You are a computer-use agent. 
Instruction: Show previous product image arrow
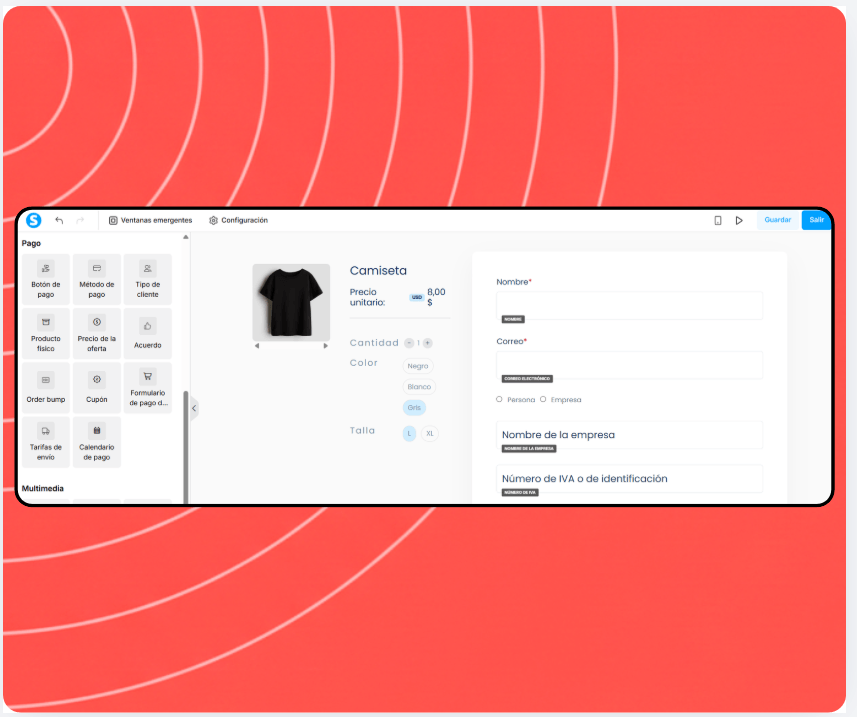[257, 346]
